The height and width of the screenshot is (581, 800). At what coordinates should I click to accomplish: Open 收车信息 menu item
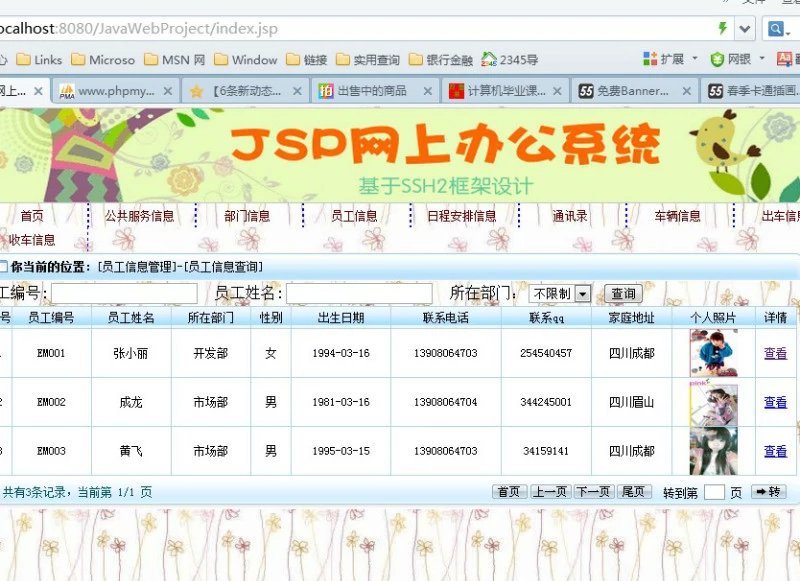(x=32, y=240)
